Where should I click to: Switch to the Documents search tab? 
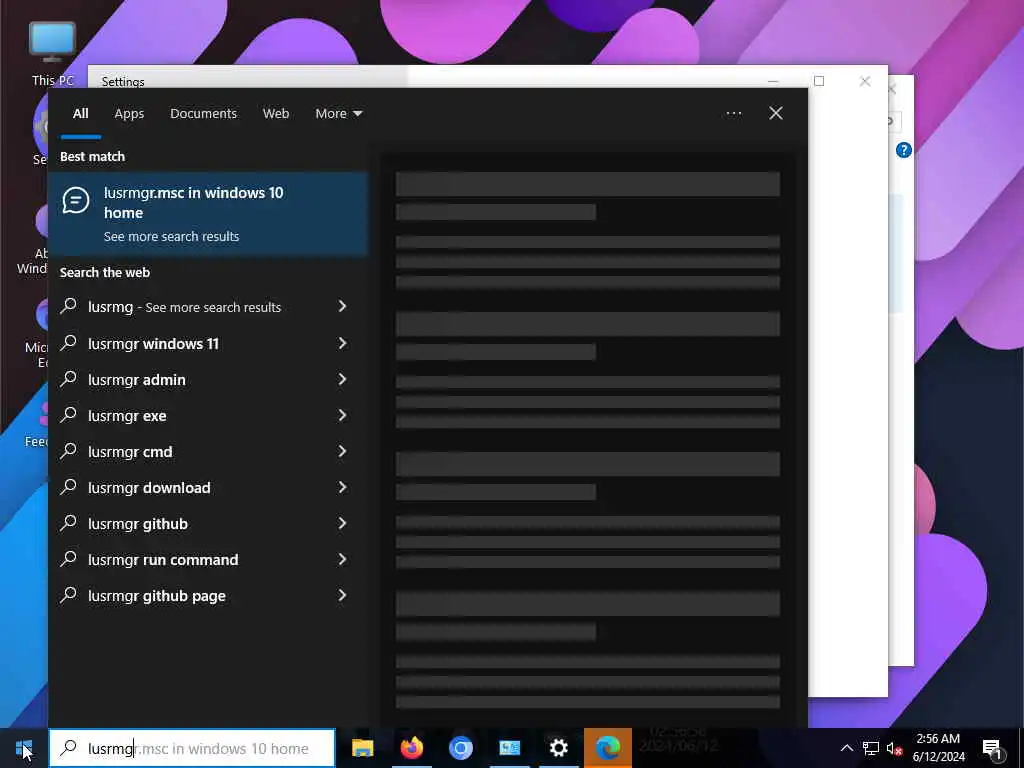203,114
